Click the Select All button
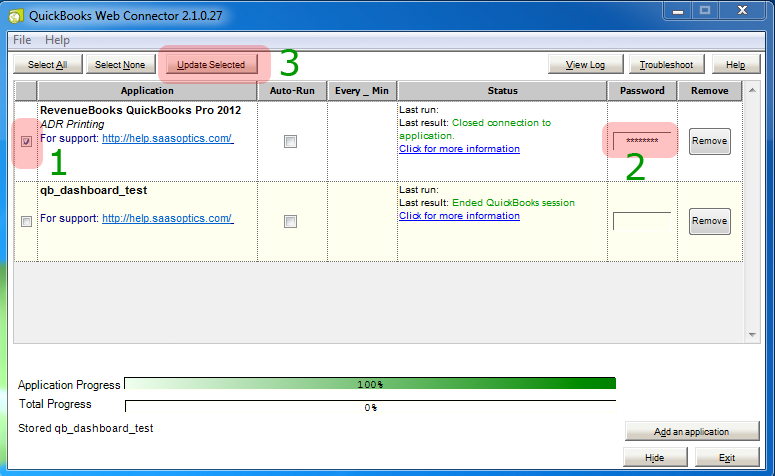Screen dimensions: 775x476 [47, 65]
